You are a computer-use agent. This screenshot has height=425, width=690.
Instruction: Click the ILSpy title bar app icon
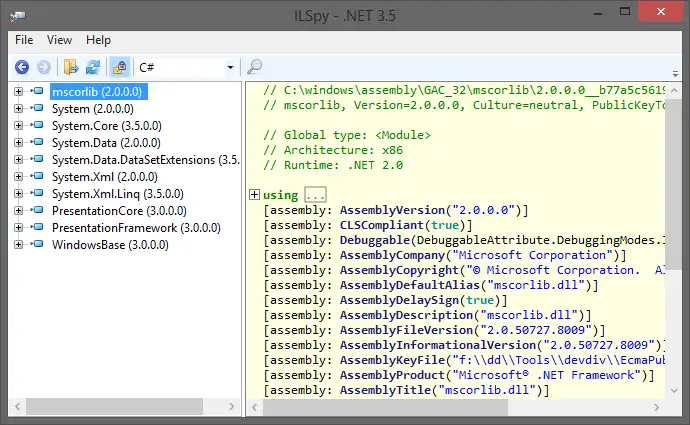point(18,16)
